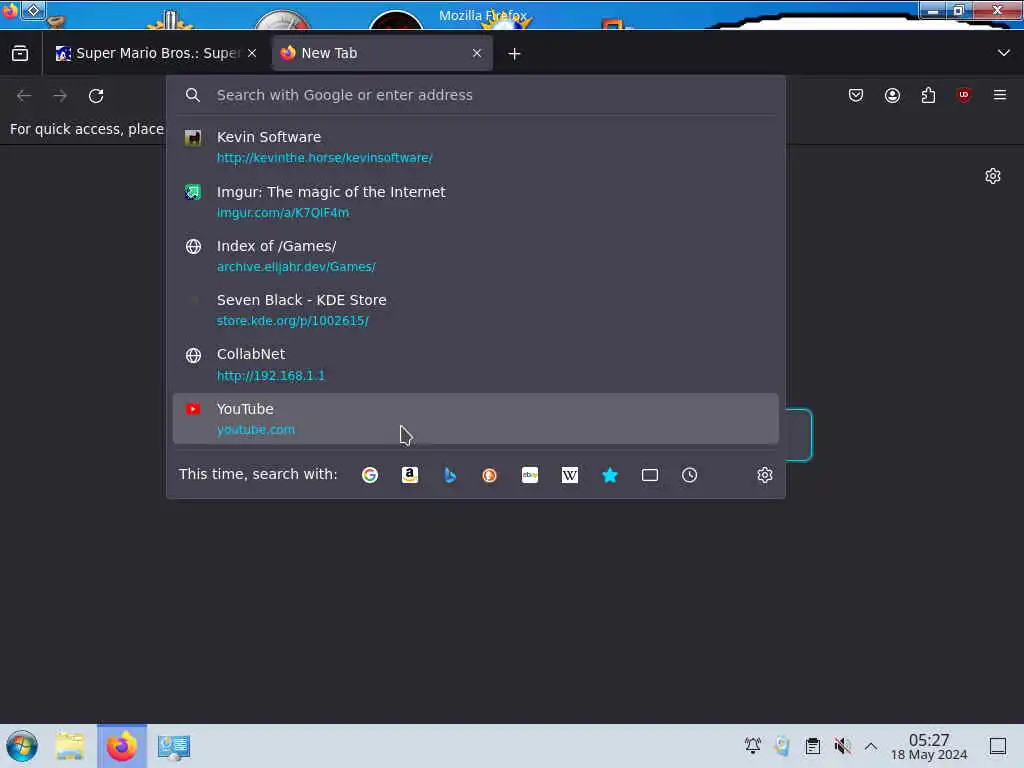Open the start menu orb

(22, 746)
